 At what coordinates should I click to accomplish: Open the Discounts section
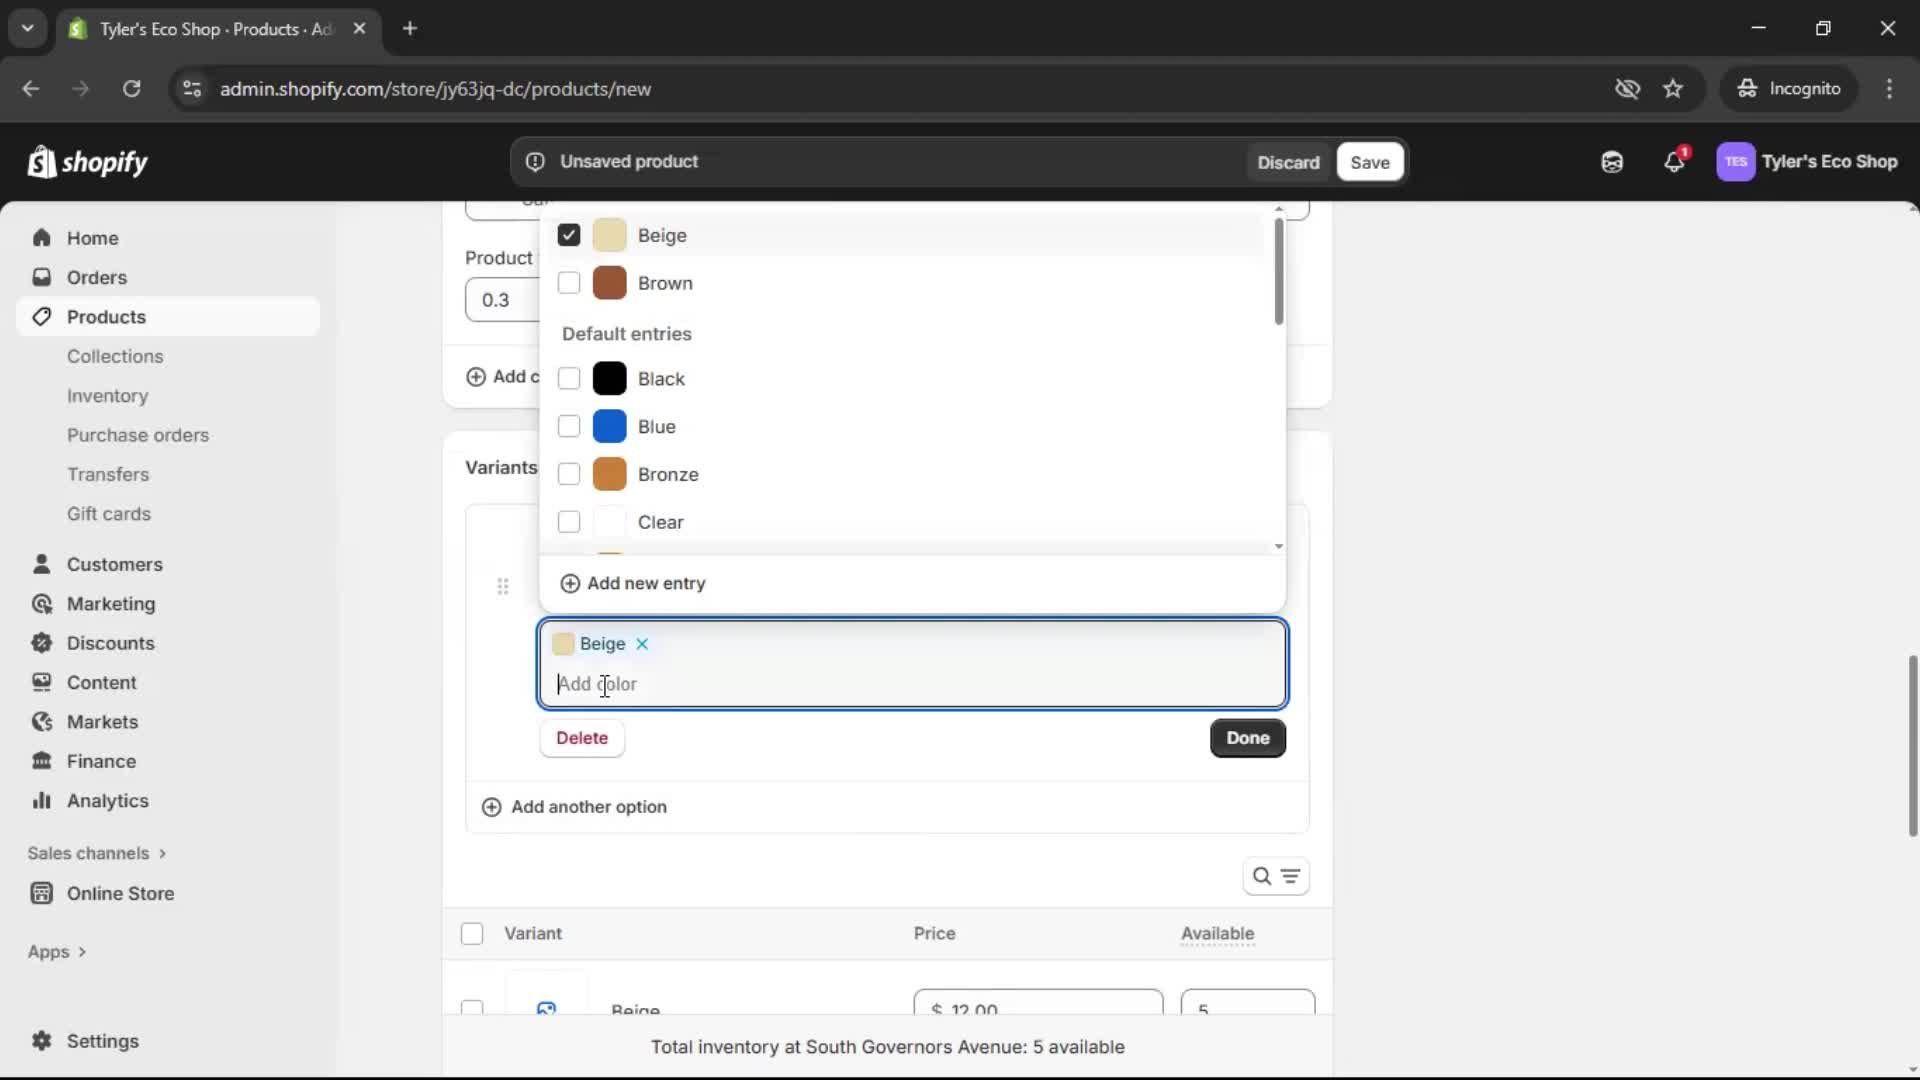[x=110, y=643]
